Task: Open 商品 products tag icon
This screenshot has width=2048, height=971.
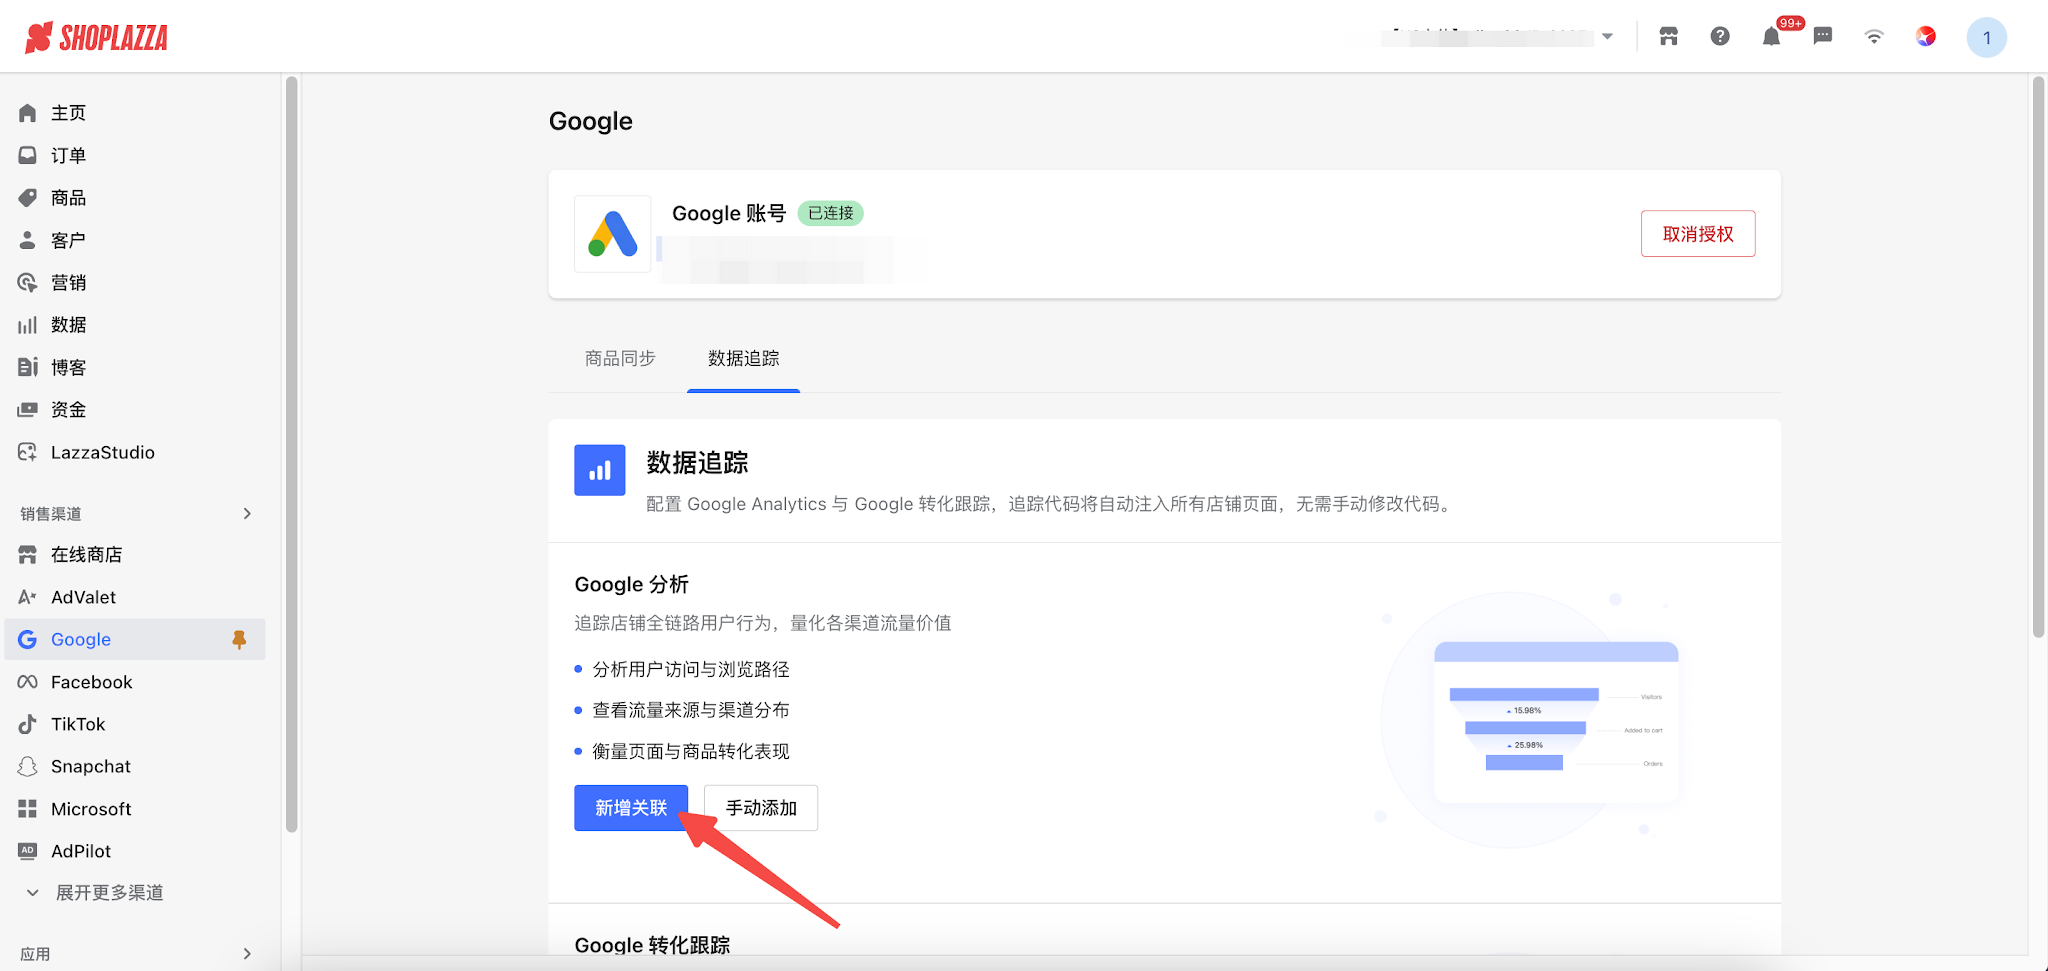Action: tap(28, 198)
